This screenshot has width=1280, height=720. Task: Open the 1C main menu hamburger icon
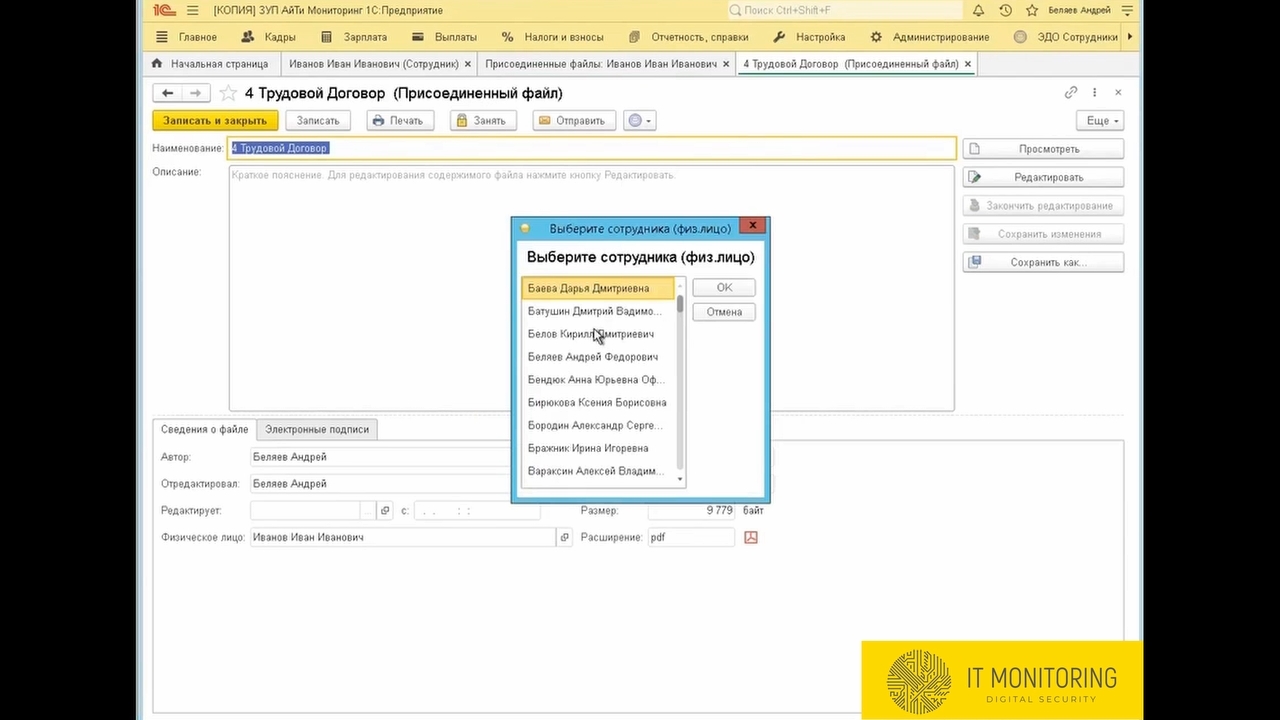192,10
